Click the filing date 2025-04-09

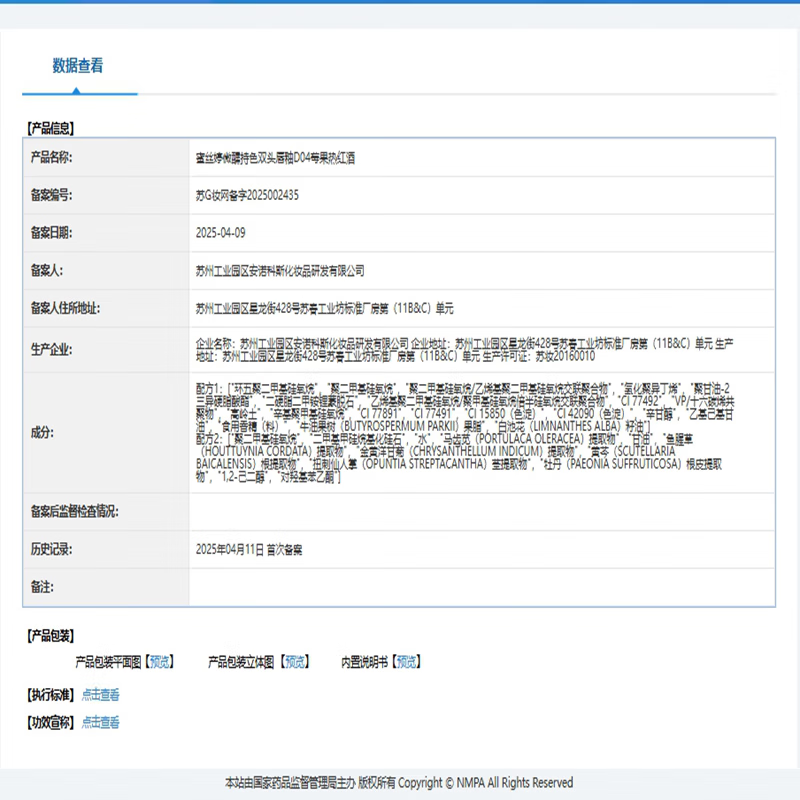pyautogui.click(x=221, y=232)
